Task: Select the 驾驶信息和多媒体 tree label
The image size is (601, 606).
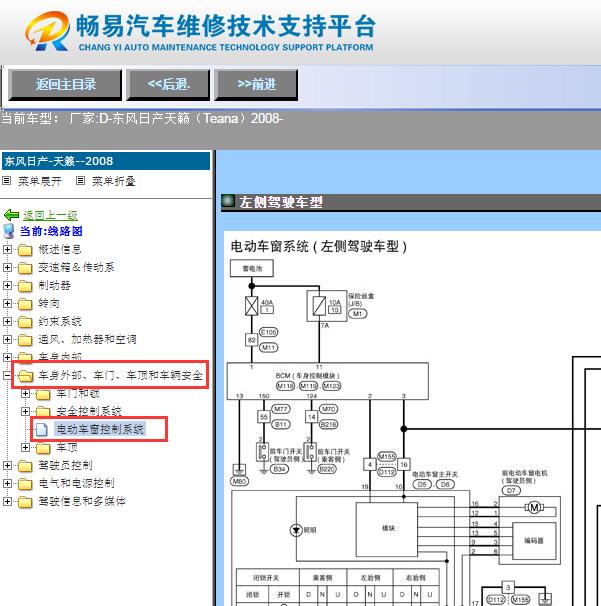Action: tap(82, 501)
